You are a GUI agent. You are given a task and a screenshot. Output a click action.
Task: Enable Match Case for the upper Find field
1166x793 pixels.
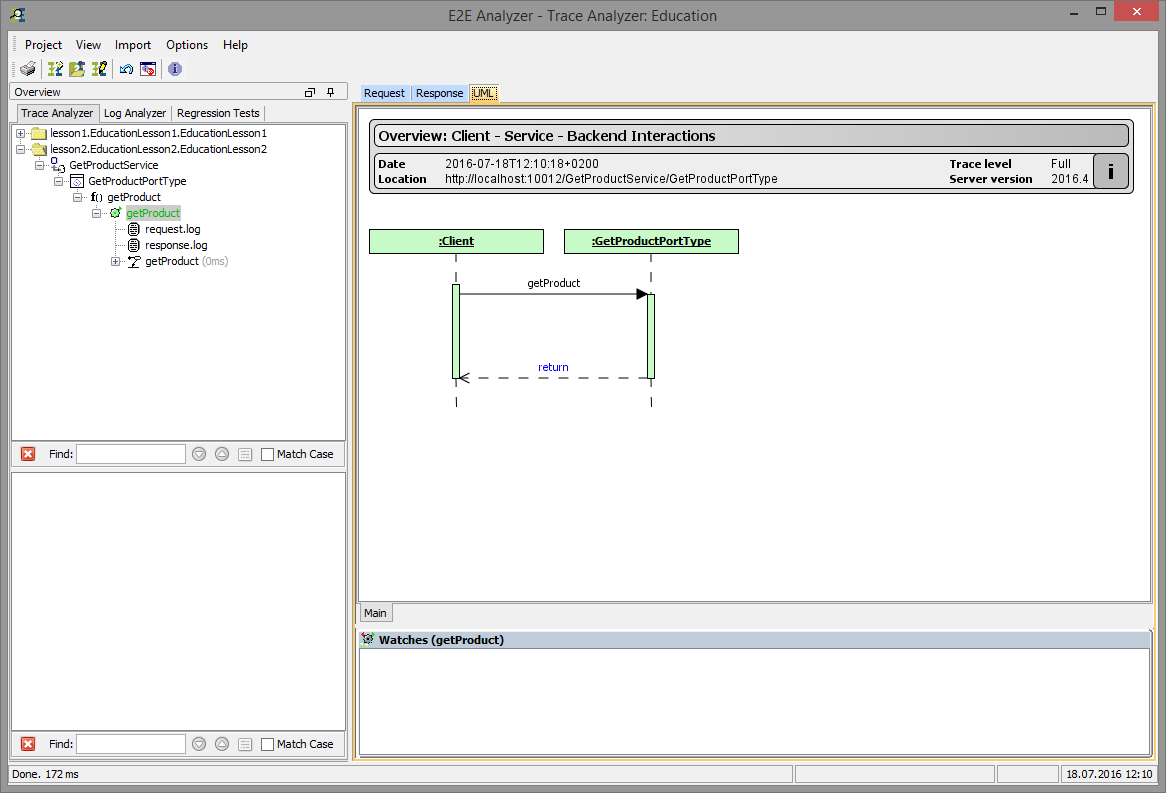[267, 453]
